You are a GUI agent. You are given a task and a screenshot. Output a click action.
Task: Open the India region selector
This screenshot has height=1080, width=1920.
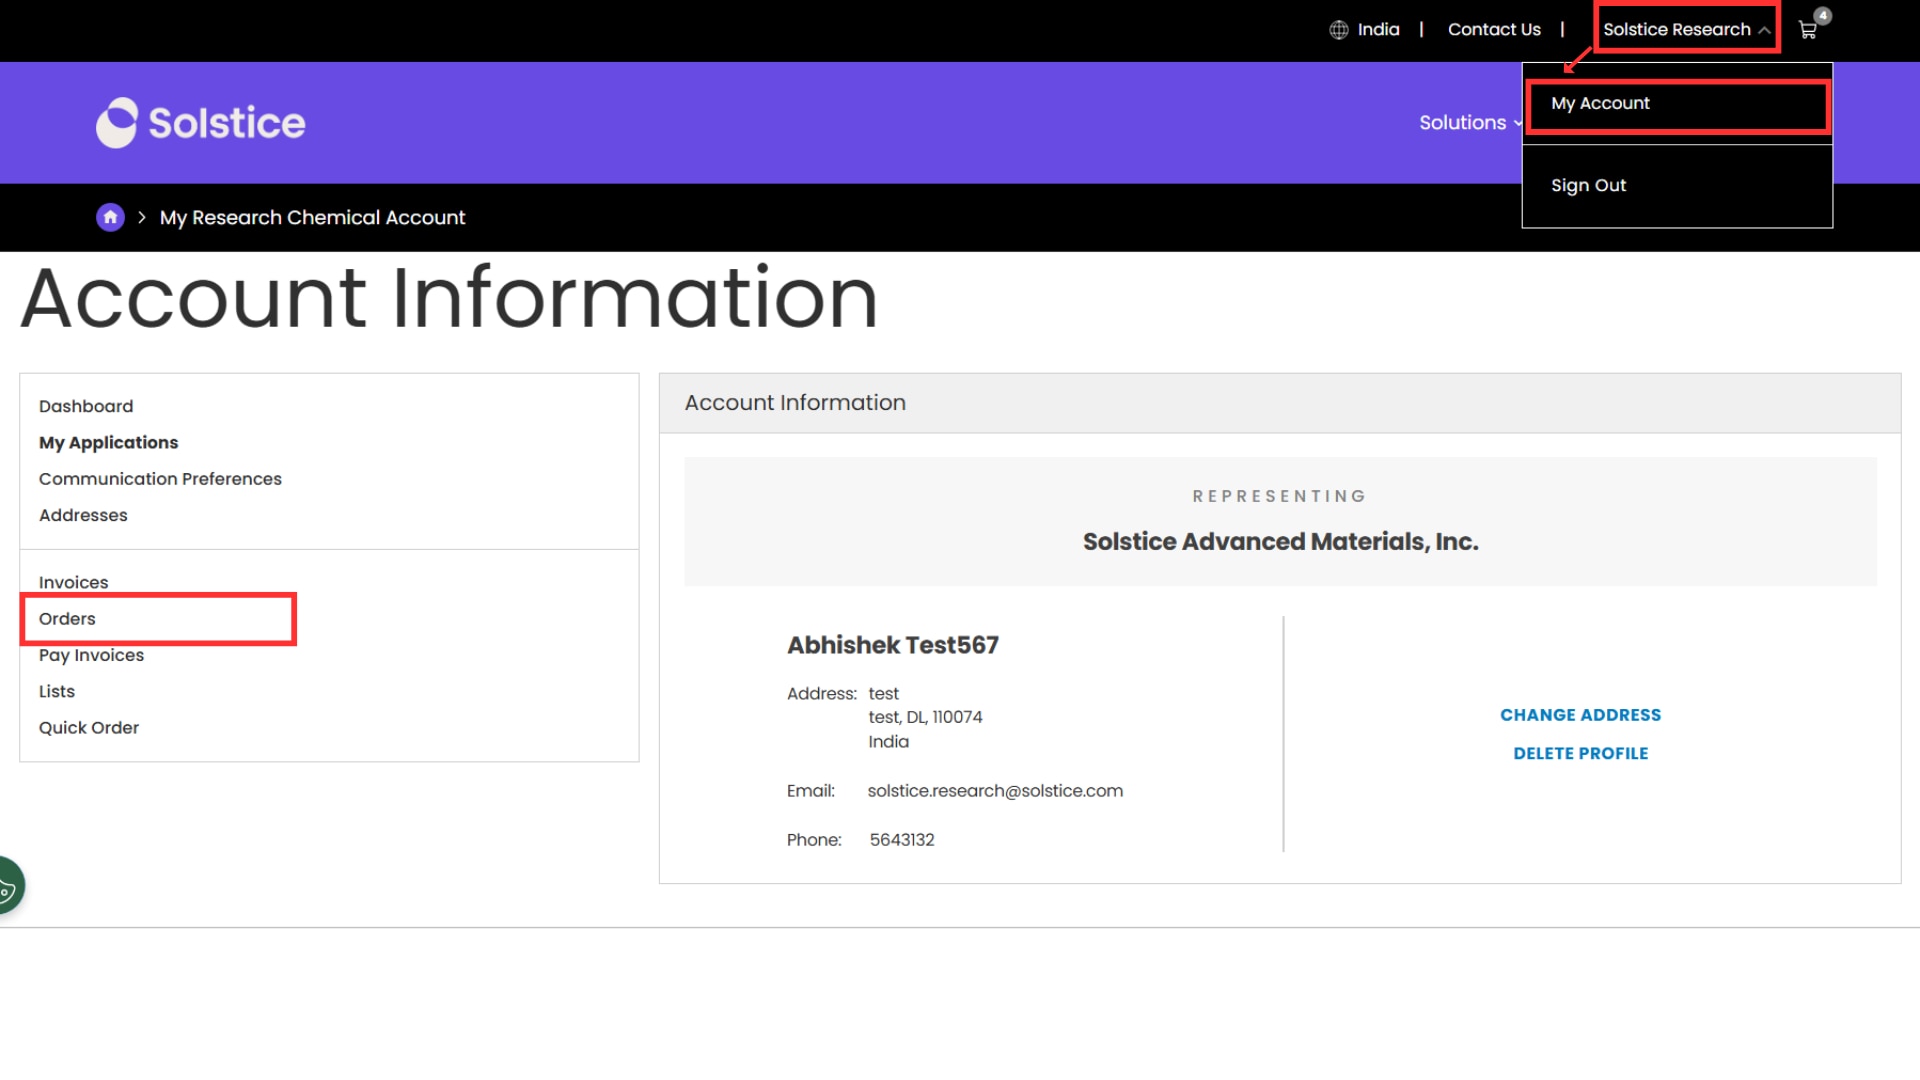(1378, 30)
